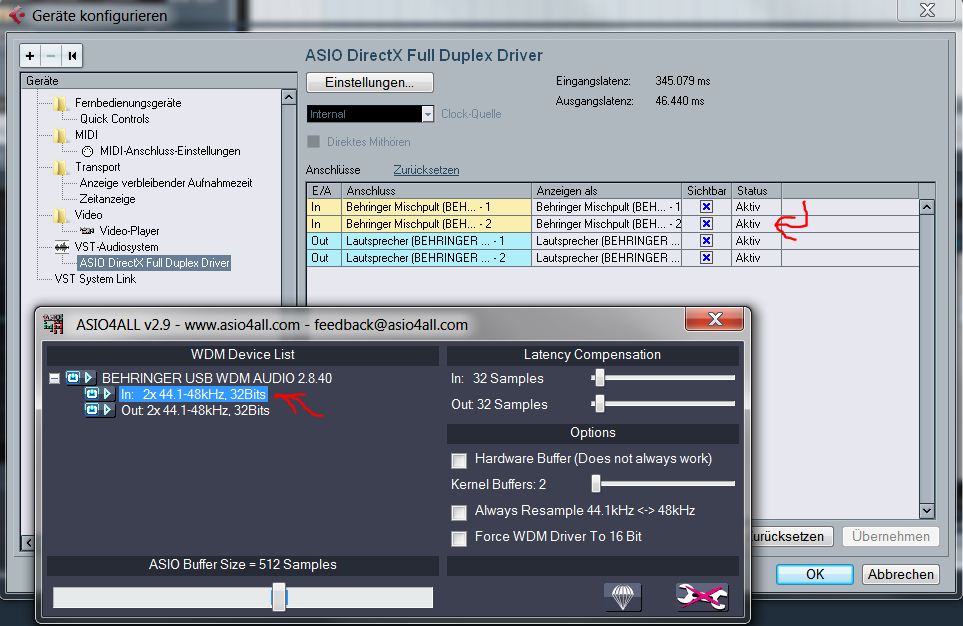
Task: Click the plus add device button
Action: tap(30, 56)
